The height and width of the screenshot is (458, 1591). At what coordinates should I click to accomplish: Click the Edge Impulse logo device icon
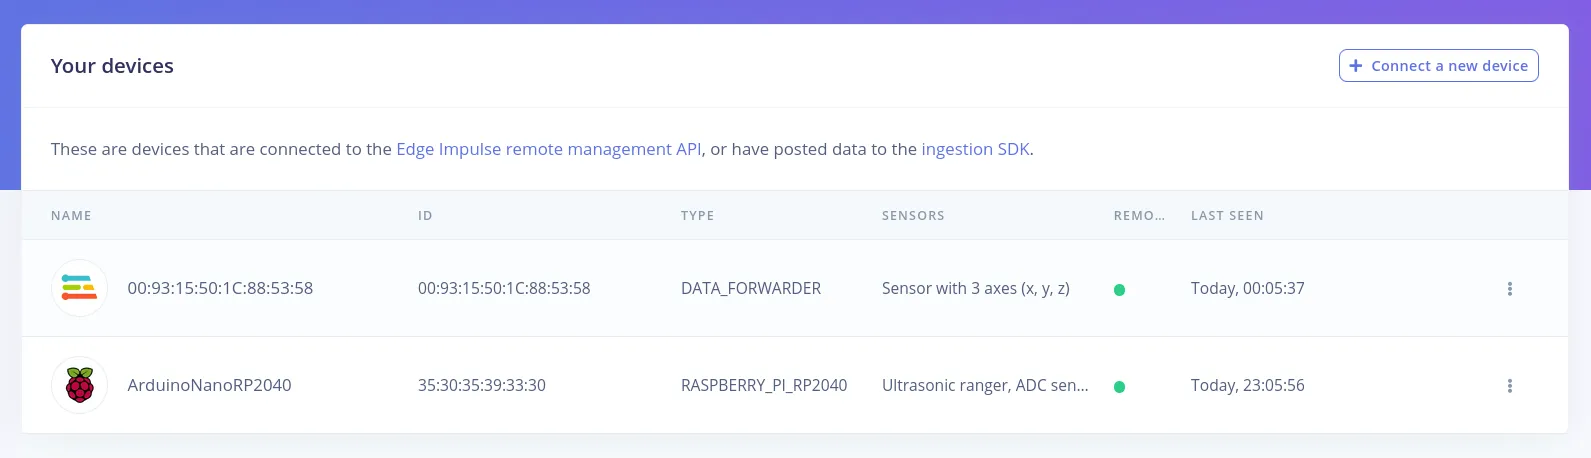pos(79,288)
